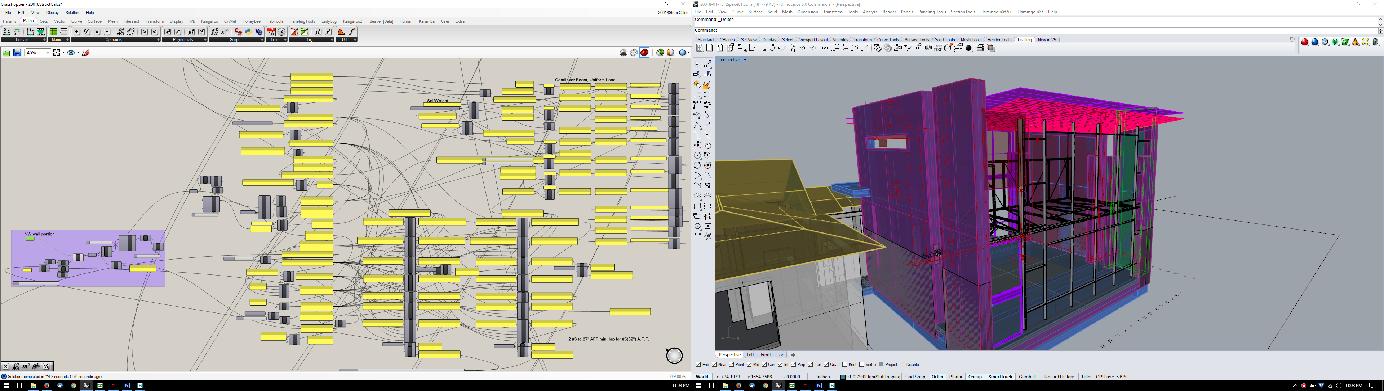Open Task View on taskbar beneath Rhino

(x=711, y=385)
